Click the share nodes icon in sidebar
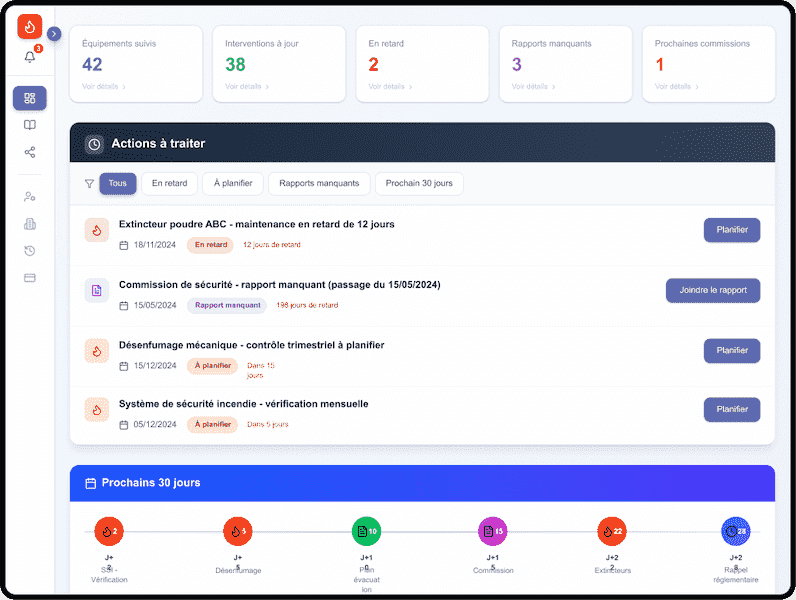This screenshot has width=796, height=600. click(30, 152)
